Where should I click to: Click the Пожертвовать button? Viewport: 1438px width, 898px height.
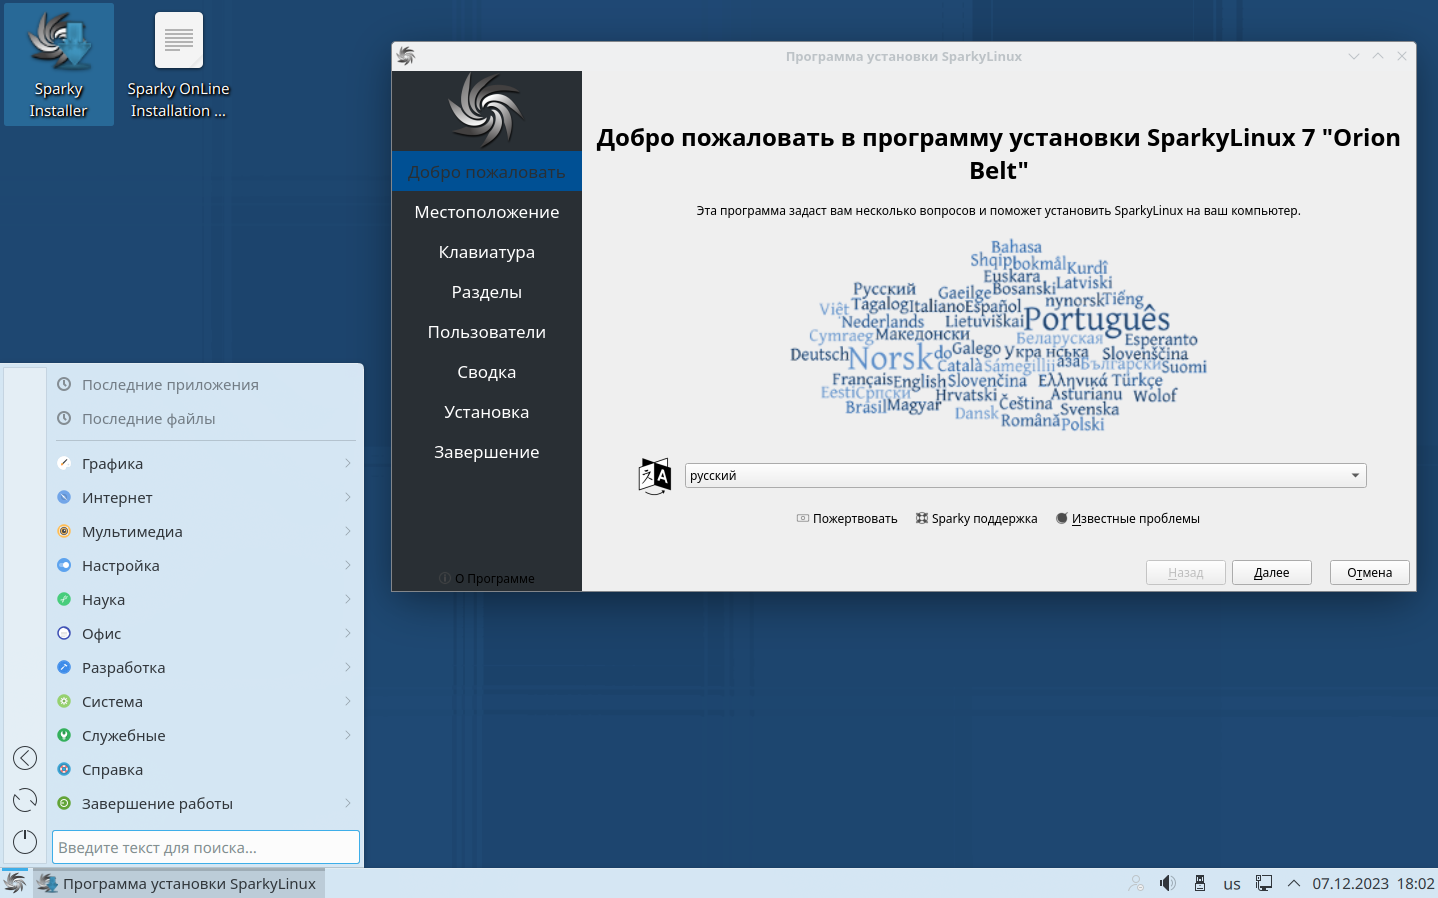[x=847, y=519]
